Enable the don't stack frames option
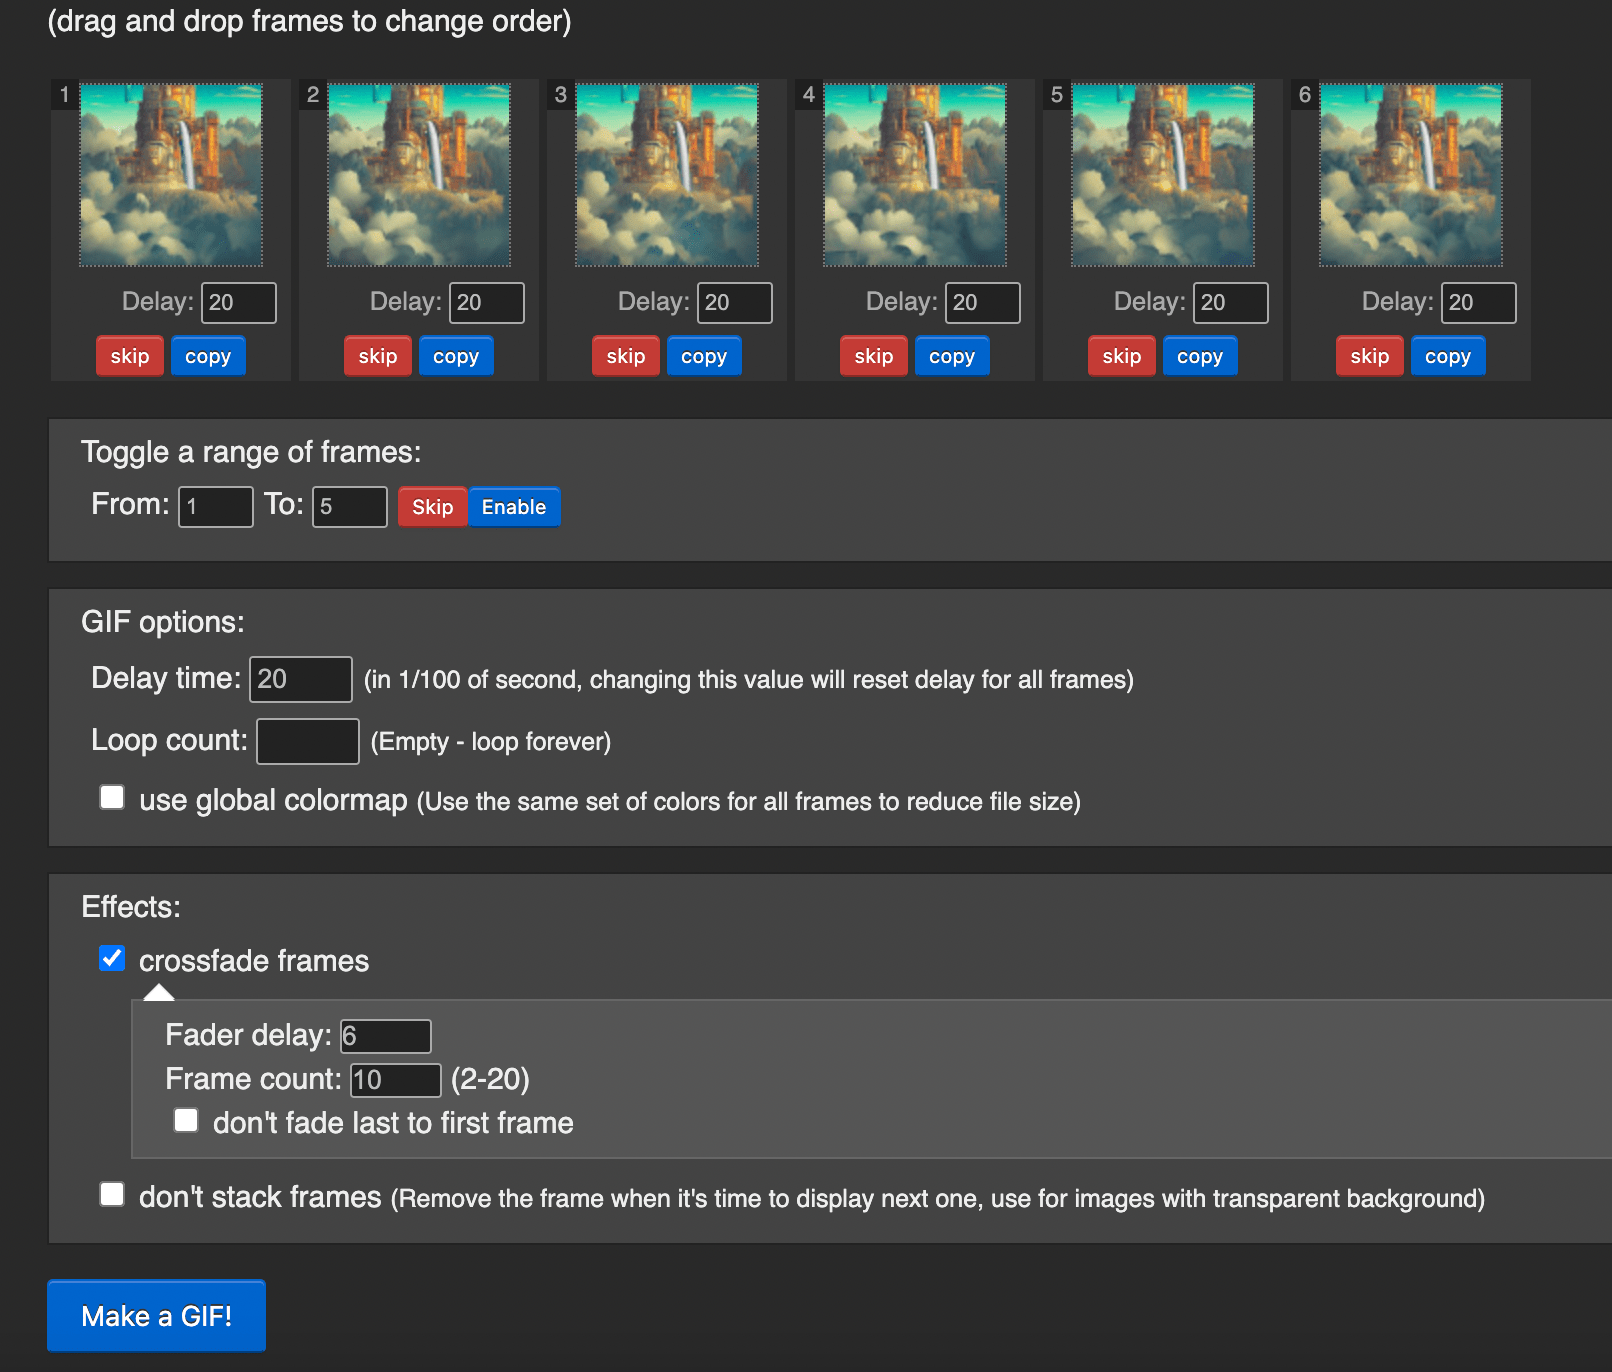 [x=111, y=1194]
